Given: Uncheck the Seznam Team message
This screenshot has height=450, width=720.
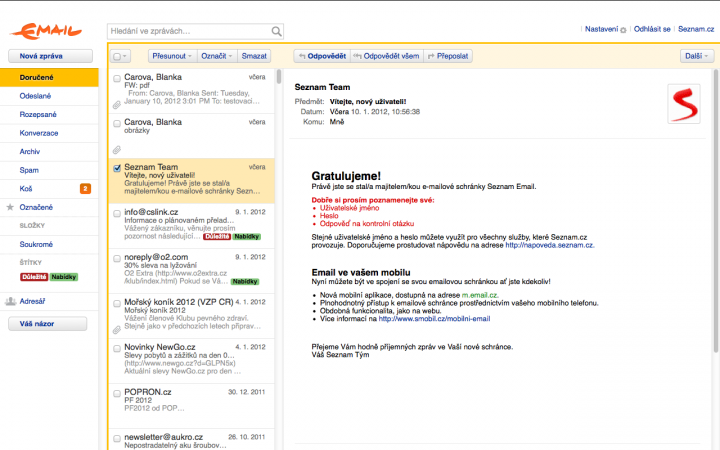Looking at the screenshot, I should (117, 168).
